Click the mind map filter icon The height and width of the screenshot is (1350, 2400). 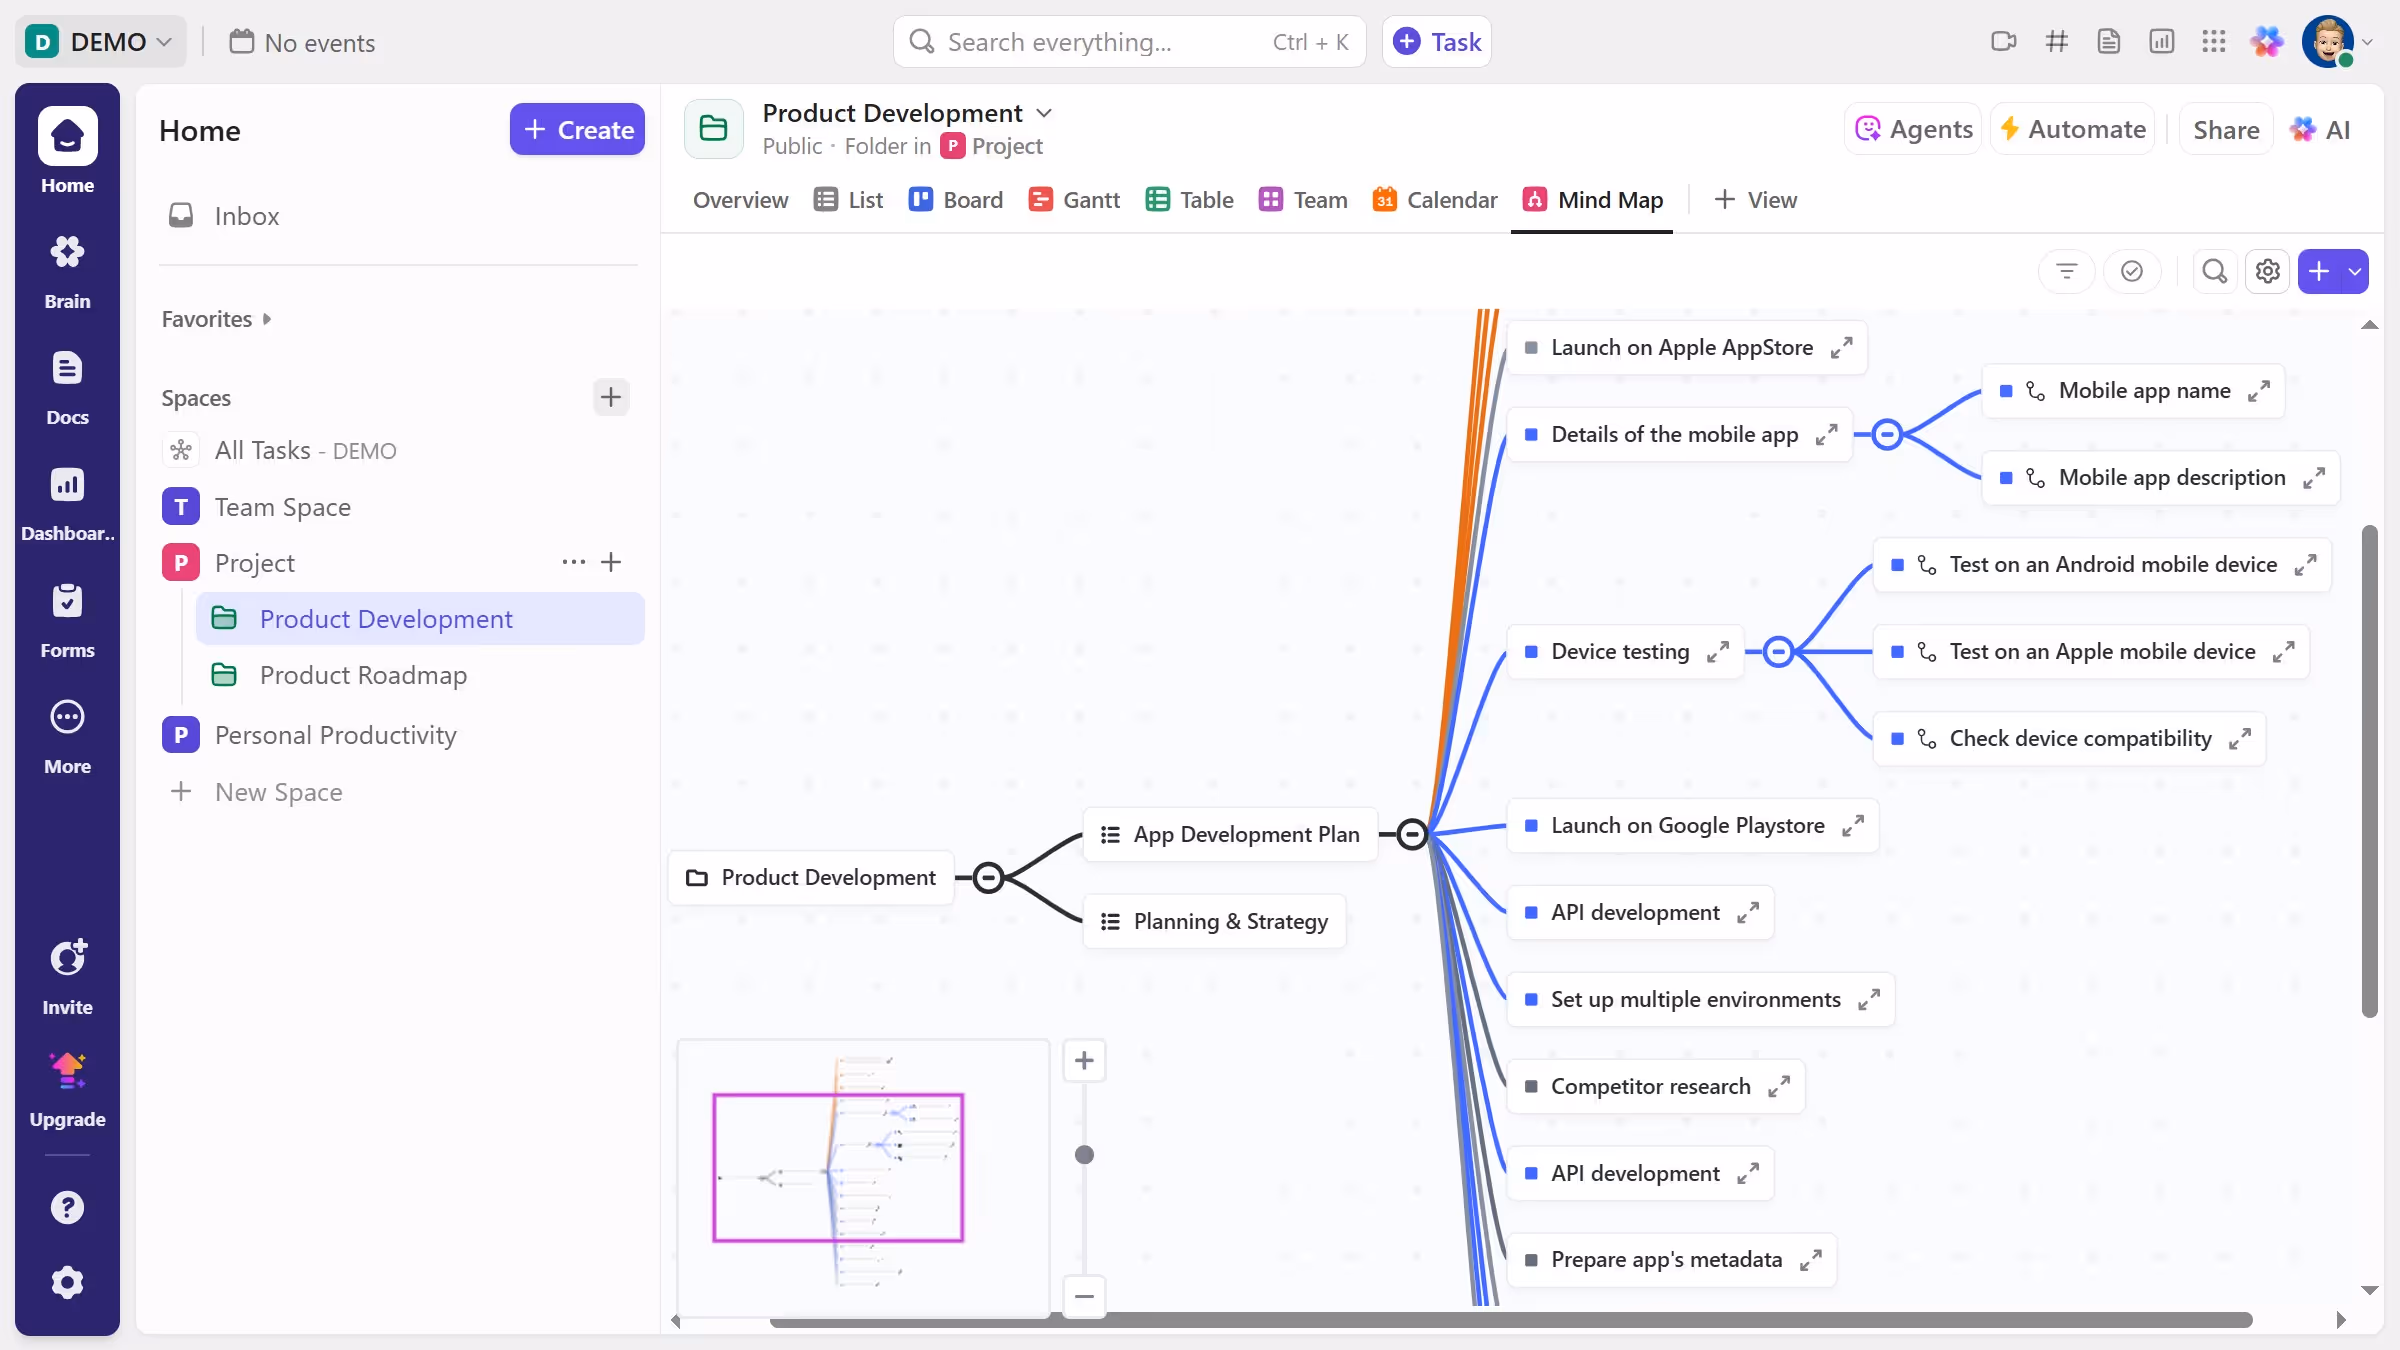[x=2066, y=271]
